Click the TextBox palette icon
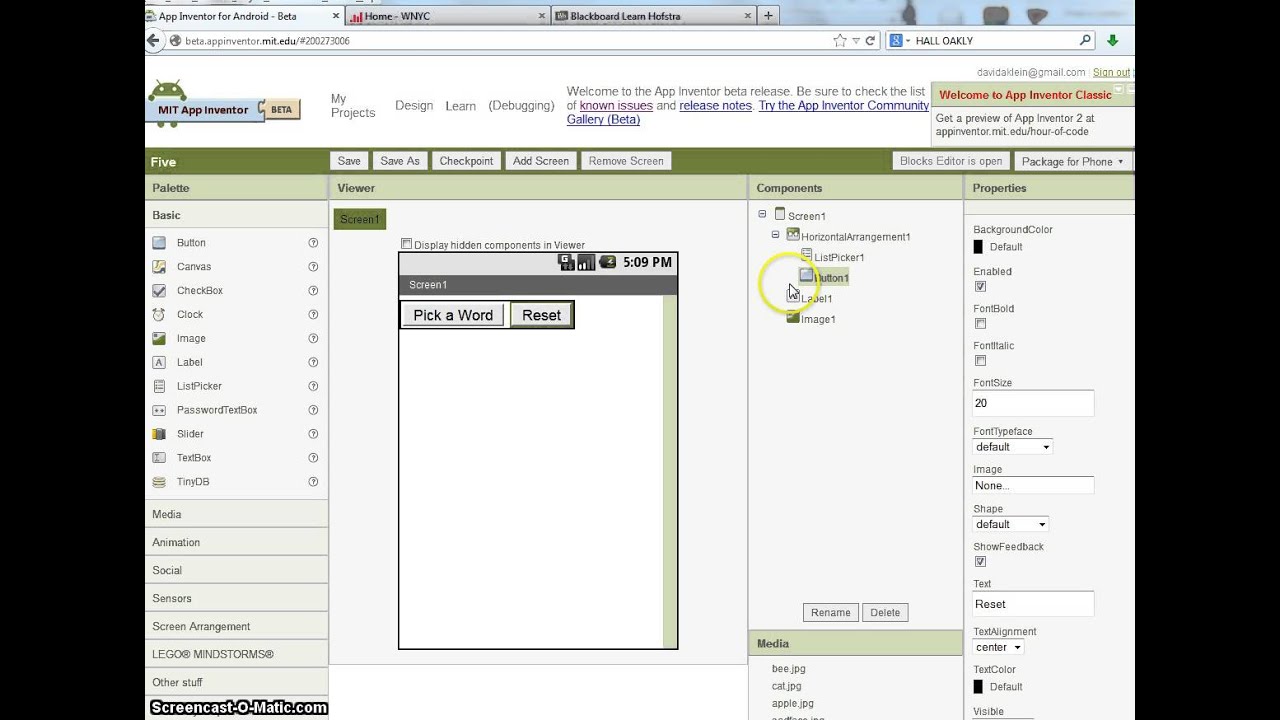Viewport: 1280px width, 720px height. (159, 458)
